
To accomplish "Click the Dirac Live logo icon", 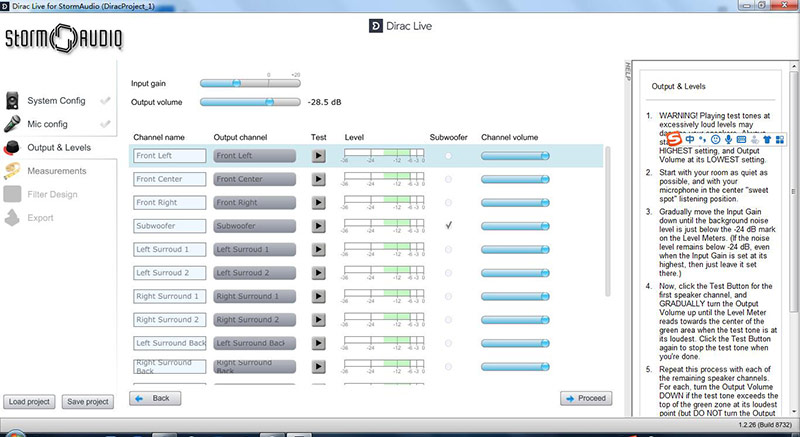I will (x=376, y=26).
